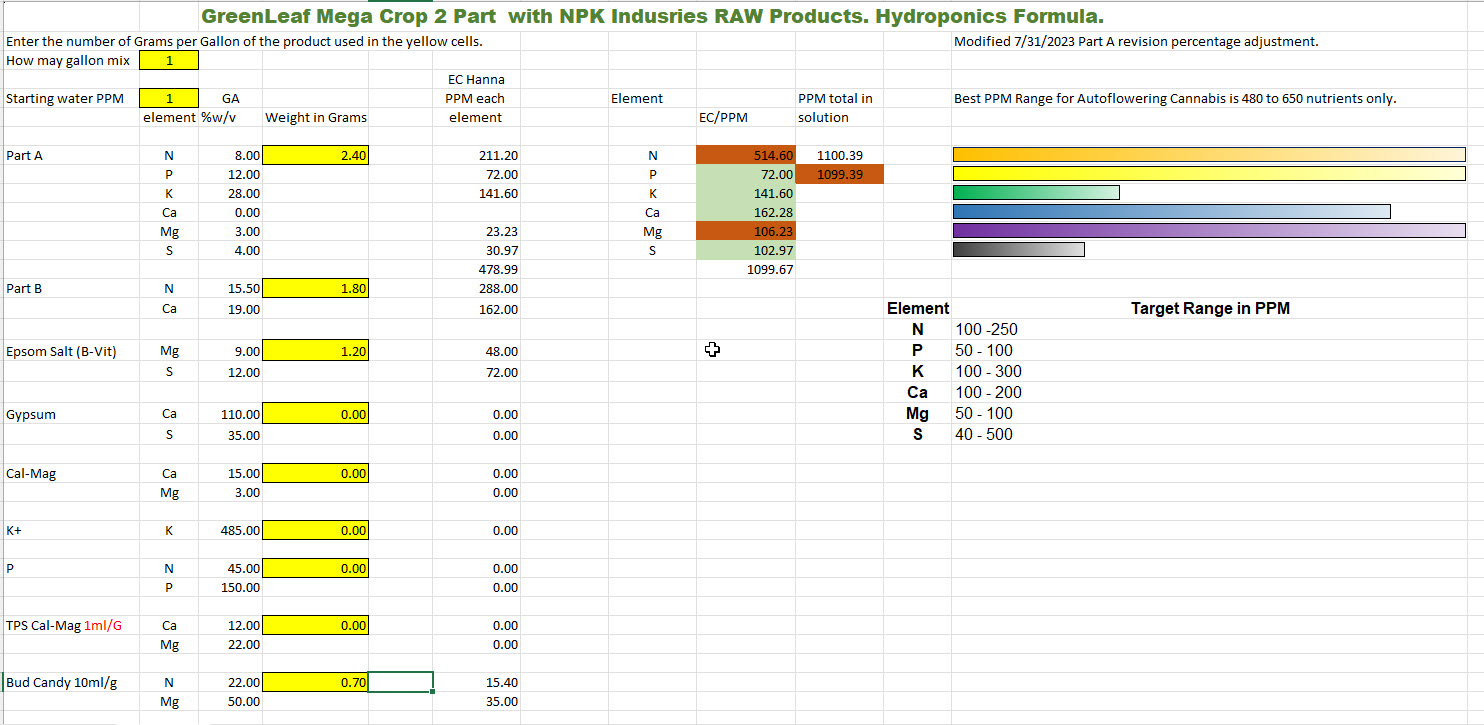Click the gray S data bar

[x=1018, y=249]
